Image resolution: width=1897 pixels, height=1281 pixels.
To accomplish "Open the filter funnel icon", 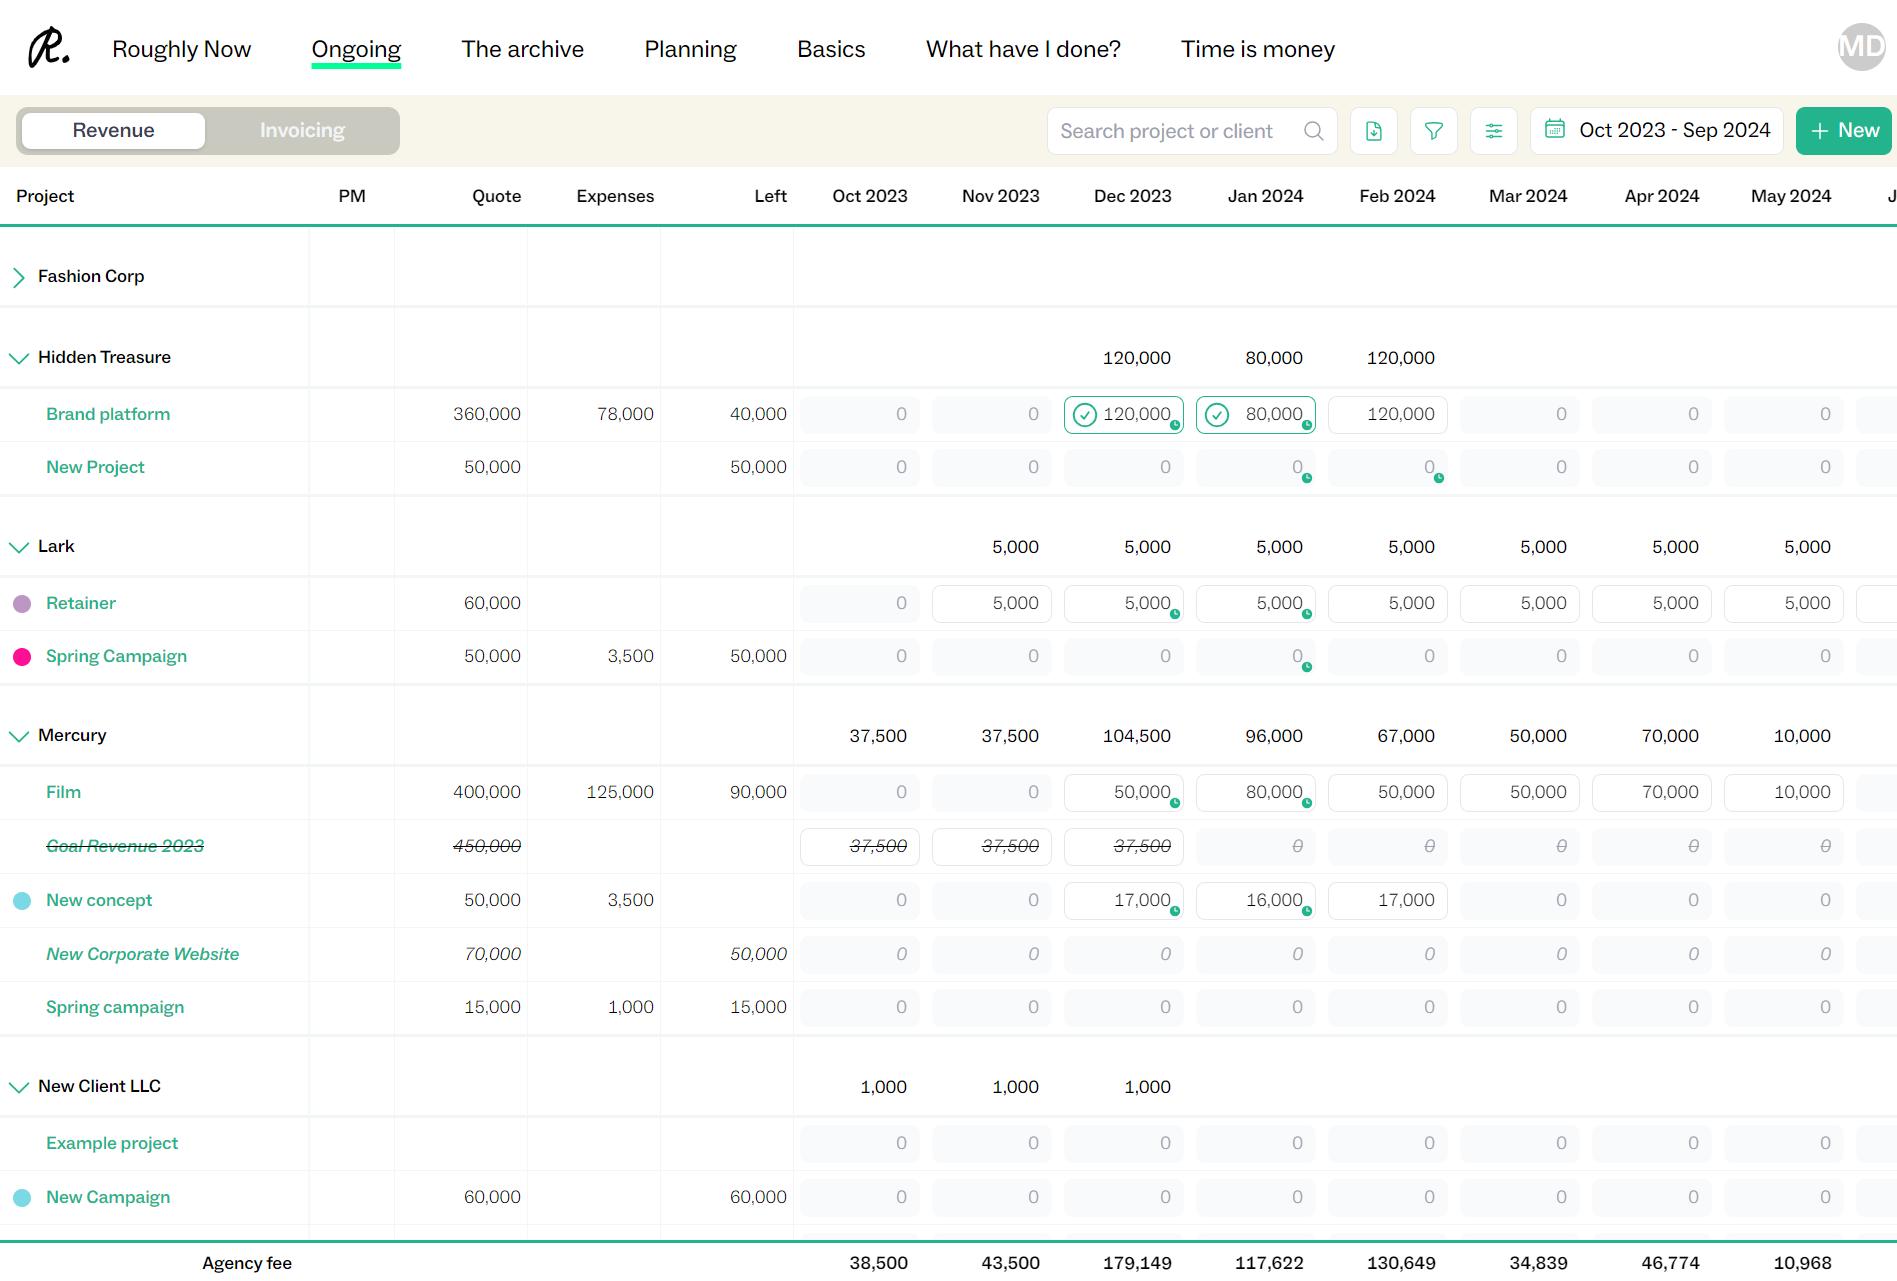I will point(1433,131).
